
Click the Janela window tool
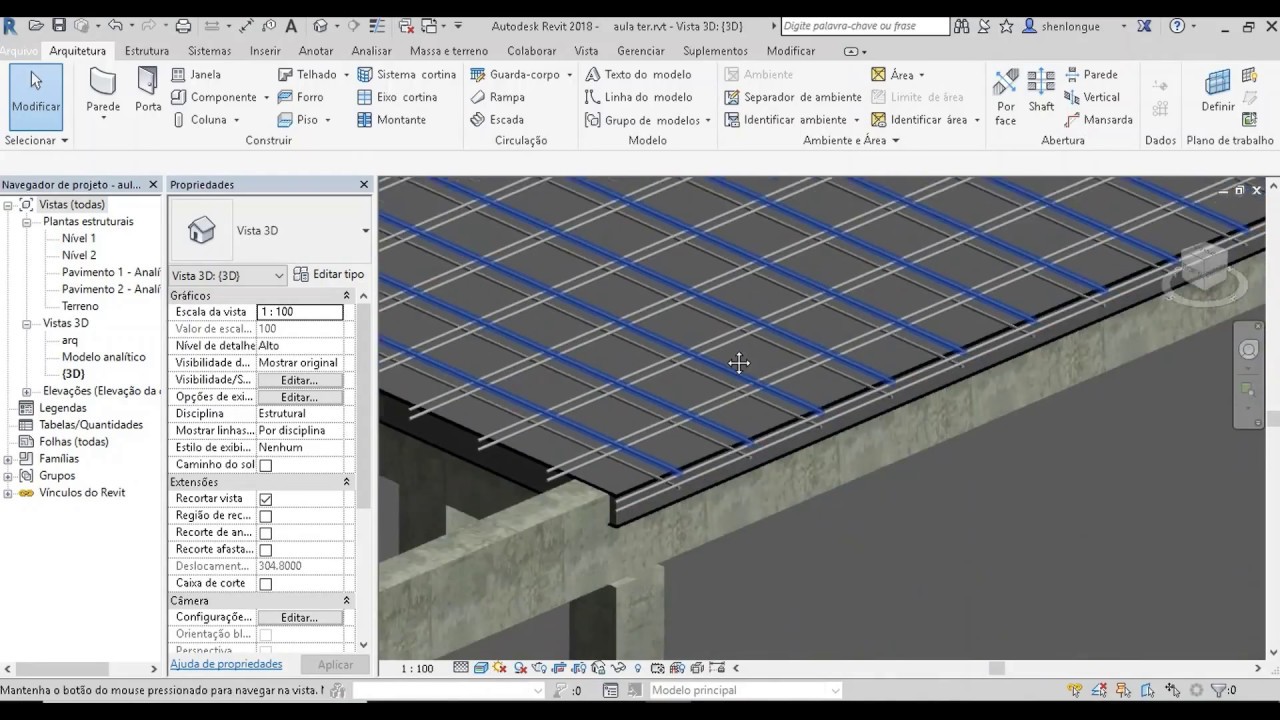point(195,74)
